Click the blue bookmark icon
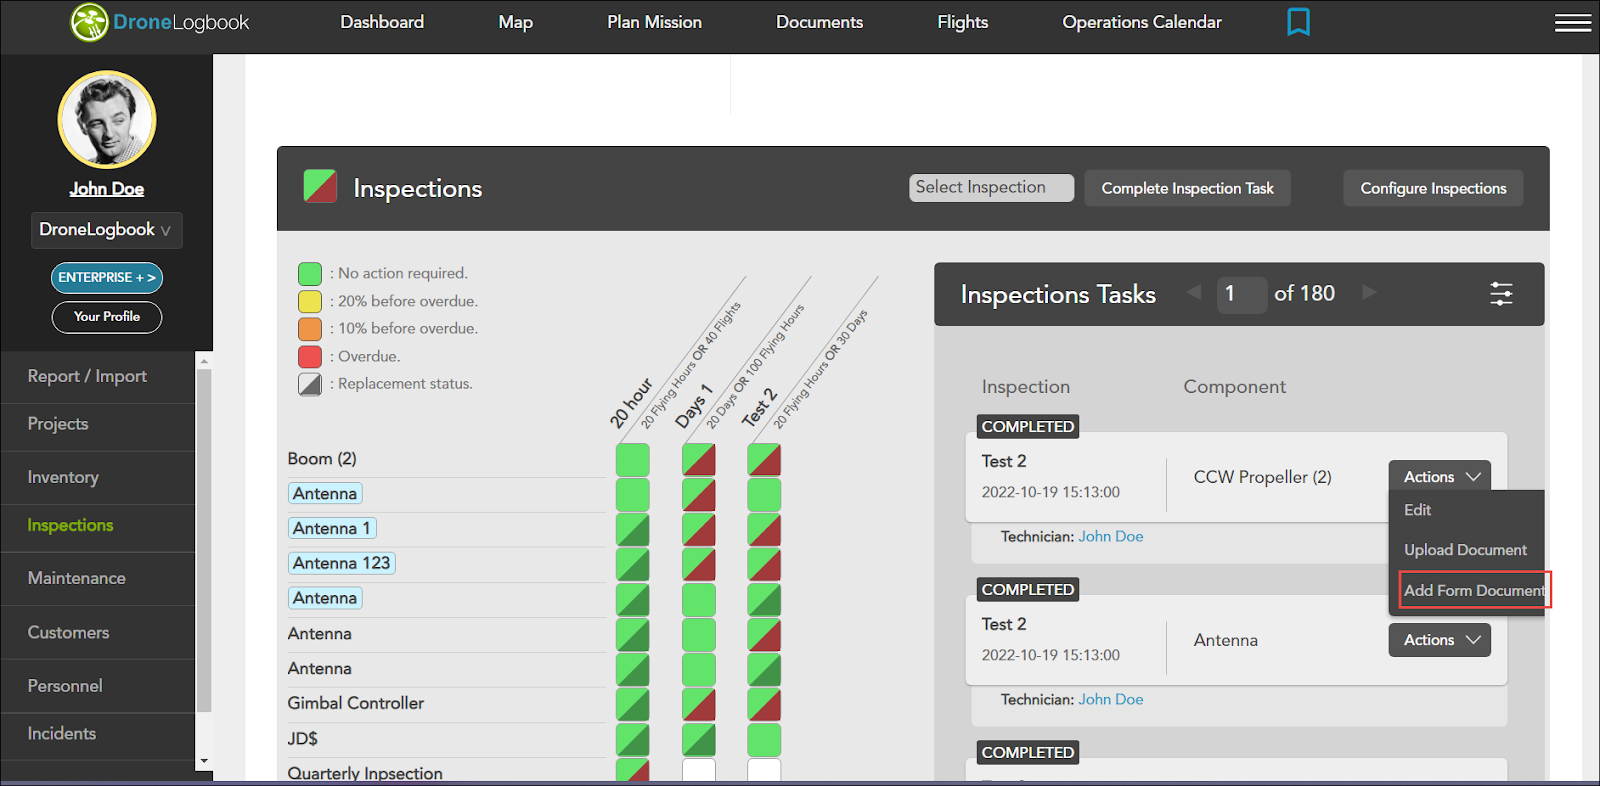 tap(1298, 22)
